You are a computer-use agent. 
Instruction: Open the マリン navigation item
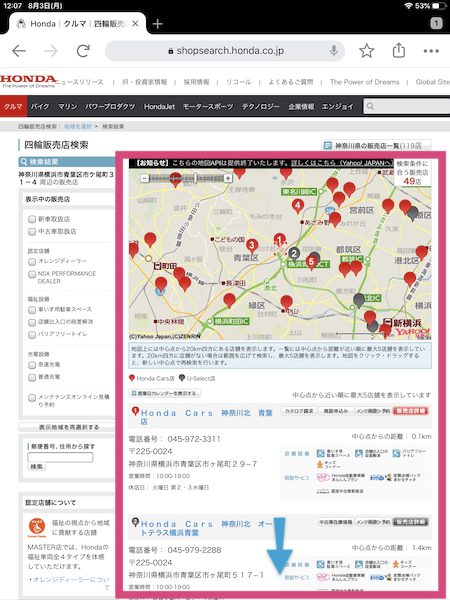point(68,106)
